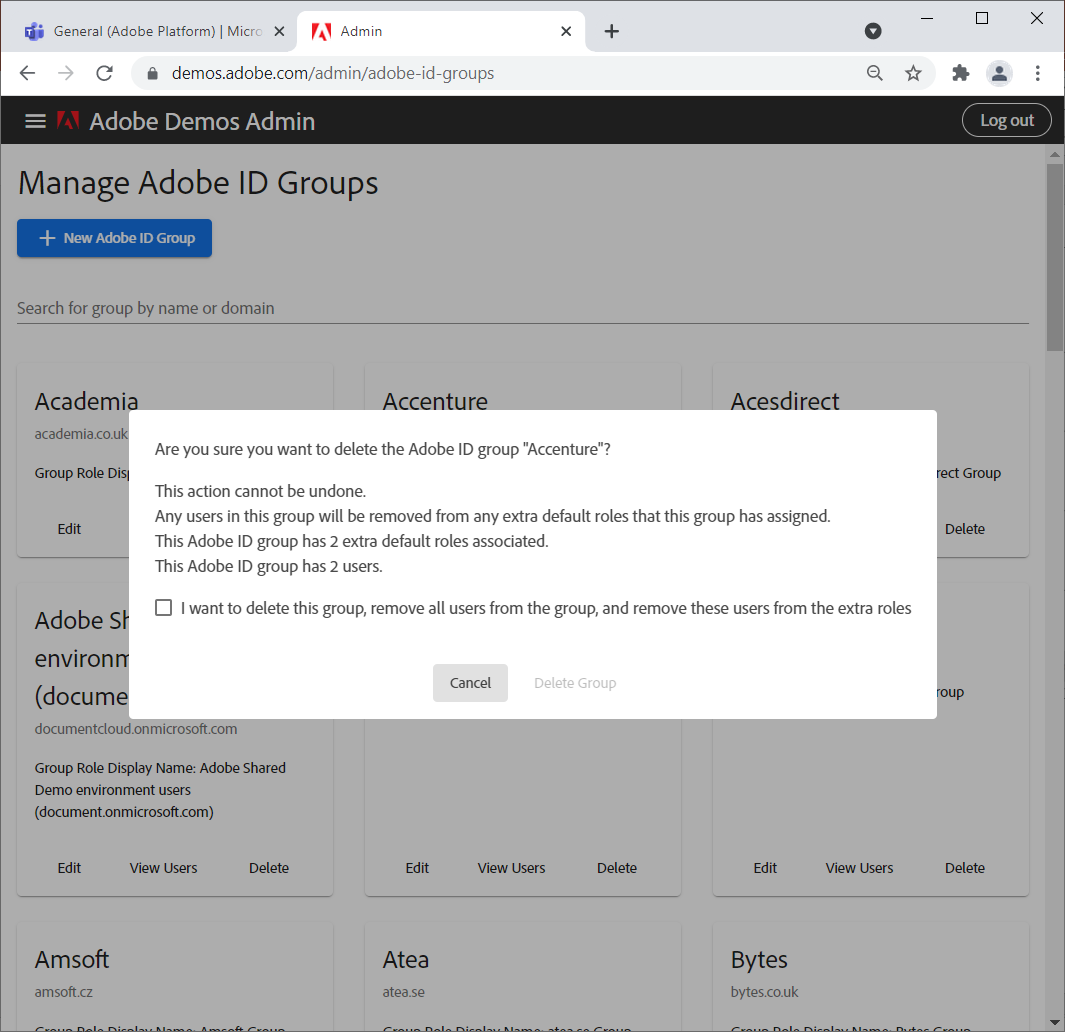Check the confirm delete group checkbox
The width and height of the screenshot is (1065, 1032).
tap(164, 607)
